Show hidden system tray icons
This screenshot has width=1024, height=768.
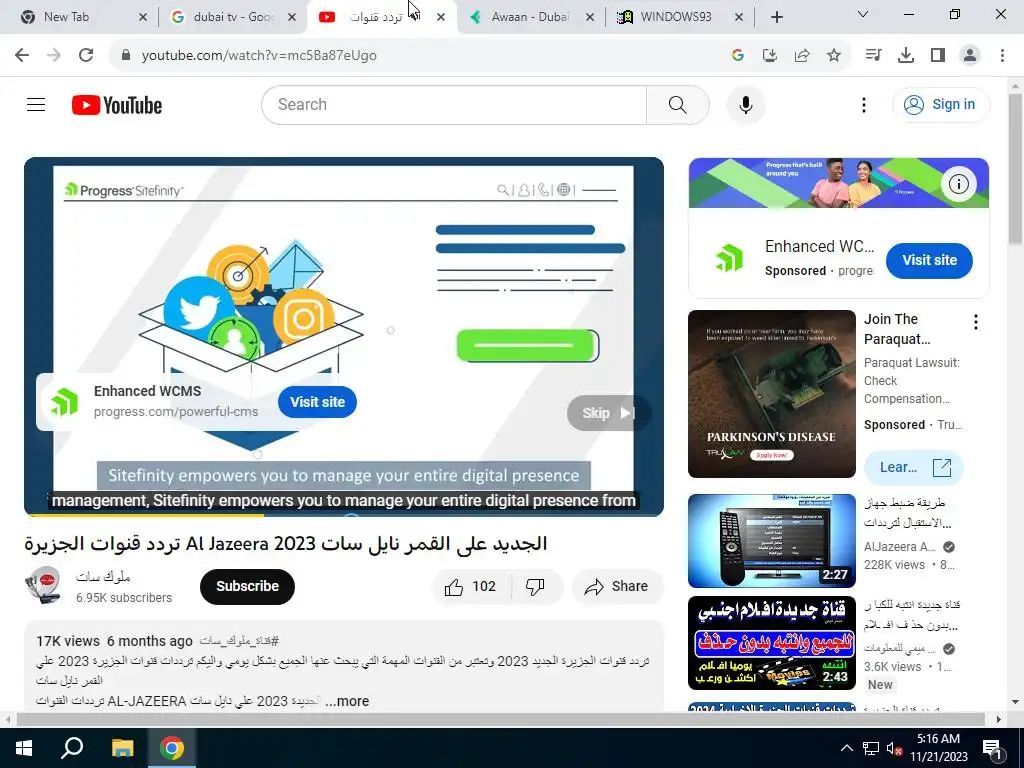[846, 748]
